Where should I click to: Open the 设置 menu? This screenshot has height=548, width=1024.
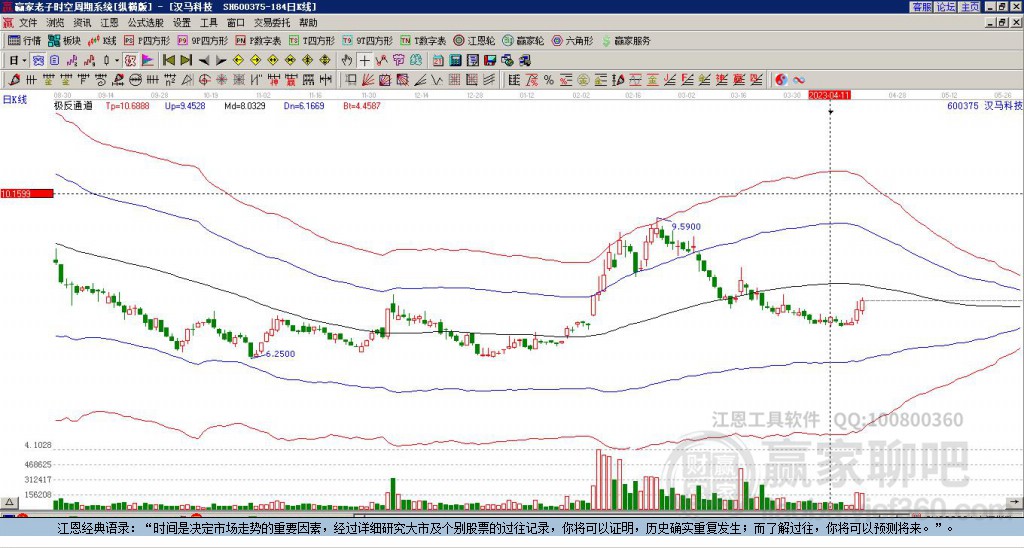pyautogui.click(x=182, y=23)
